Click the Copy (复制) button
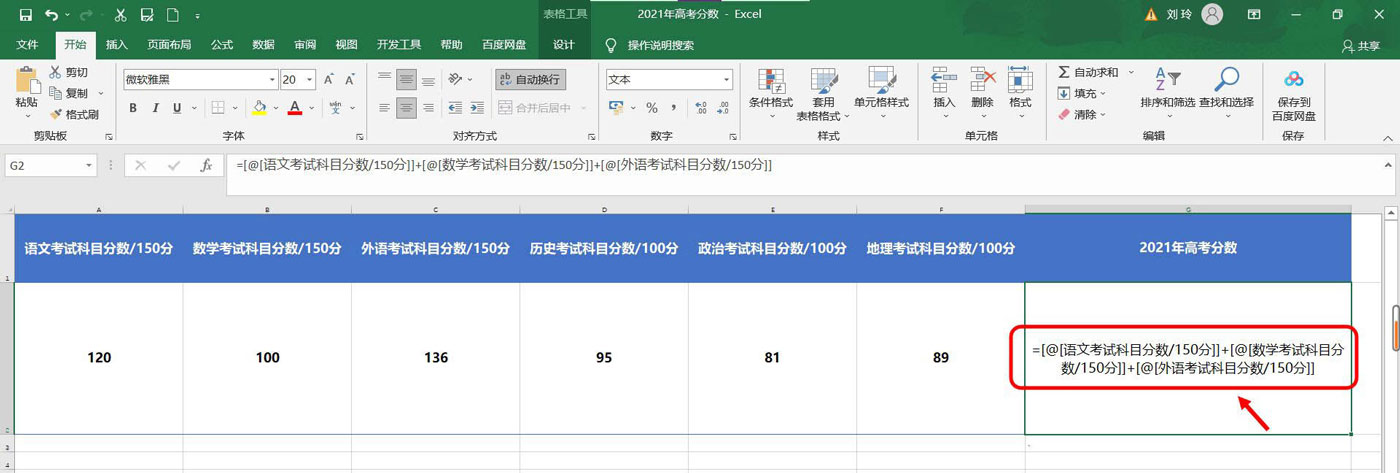 [x=68, y=93]
